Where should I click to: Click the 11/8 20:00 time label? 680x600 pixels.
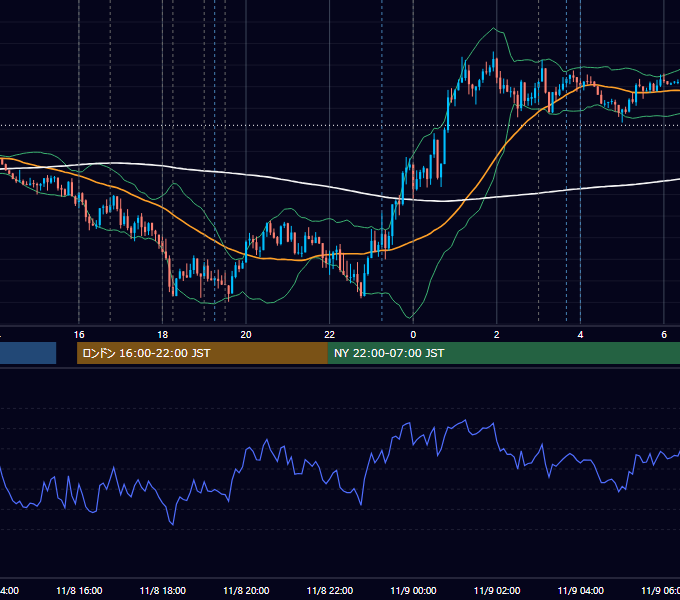click(x=246, y=590)
